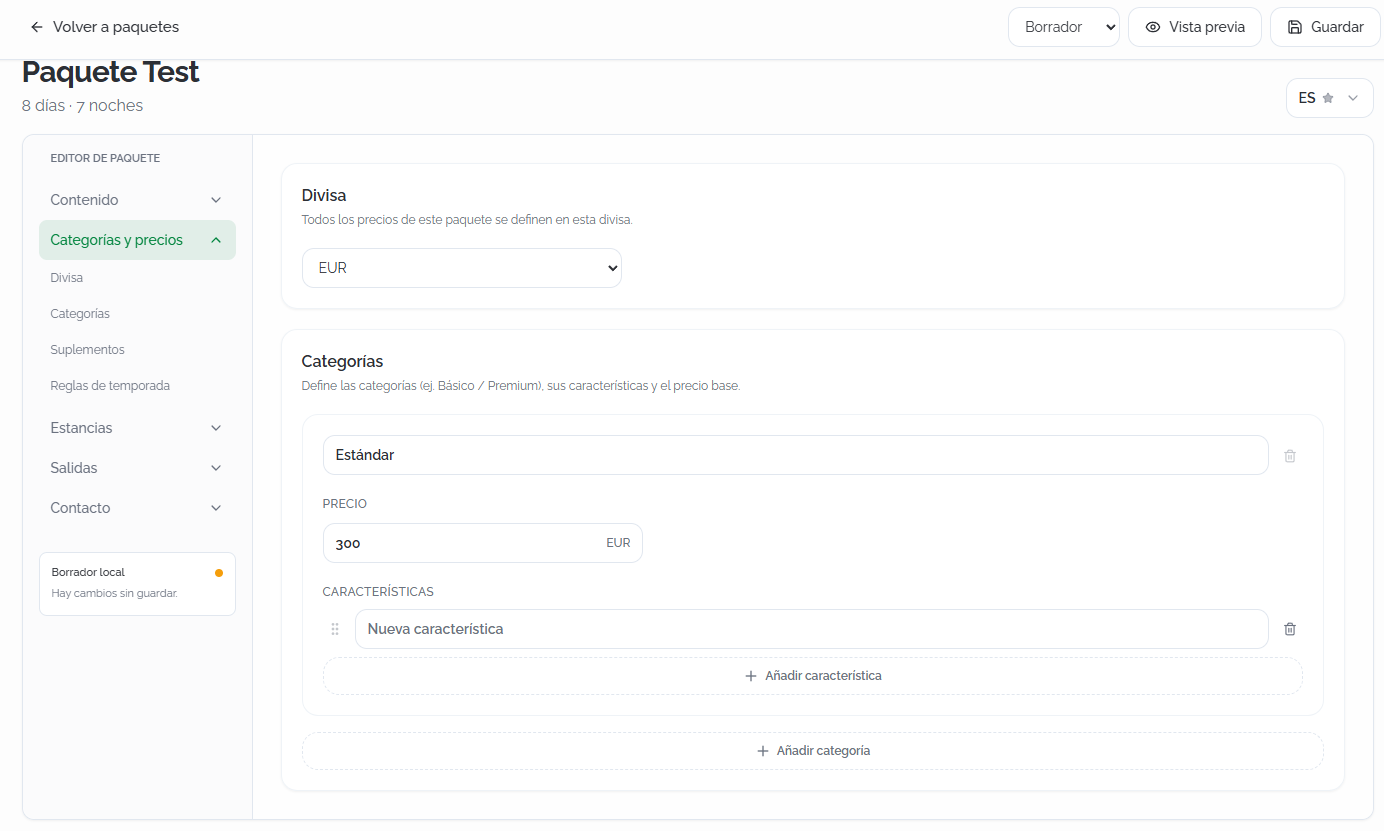This screenshot has height=831, width=1384.
Task: Click the '8 días · 7 noches' text
Action: [82, 106]
